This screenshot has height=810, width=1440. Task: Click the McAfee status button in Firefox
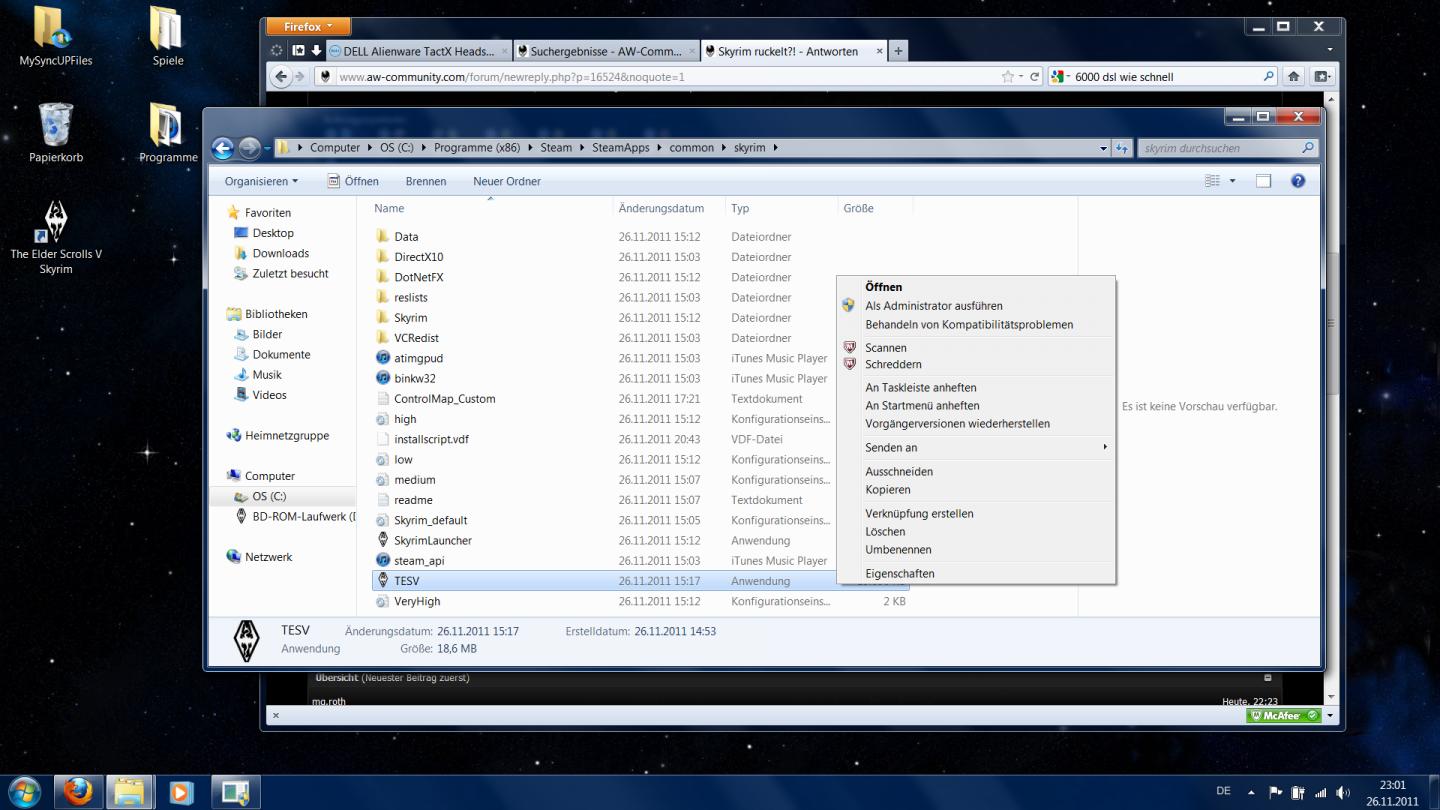[1284, 716]
